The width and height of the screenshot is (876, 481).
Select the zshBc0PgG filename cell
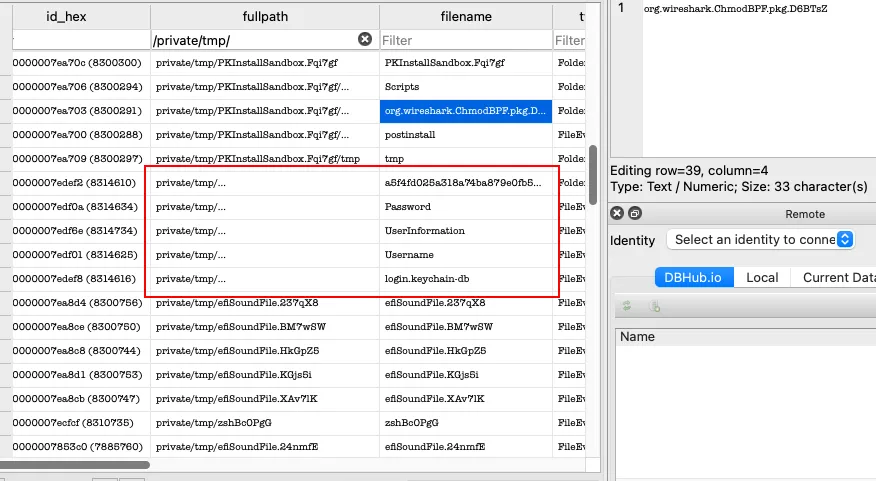[x=466, y=423]
